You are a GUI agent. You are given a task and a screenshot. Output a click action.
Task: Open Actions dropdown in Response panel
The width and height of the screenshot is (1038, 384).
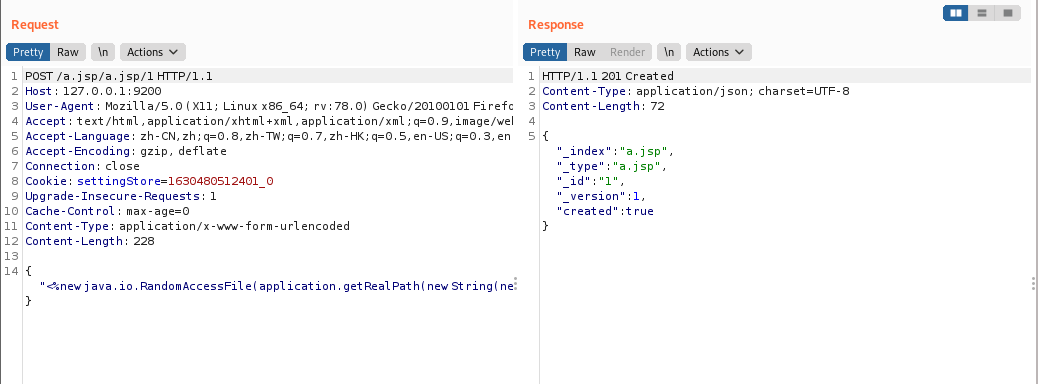(x=719, y=52)
